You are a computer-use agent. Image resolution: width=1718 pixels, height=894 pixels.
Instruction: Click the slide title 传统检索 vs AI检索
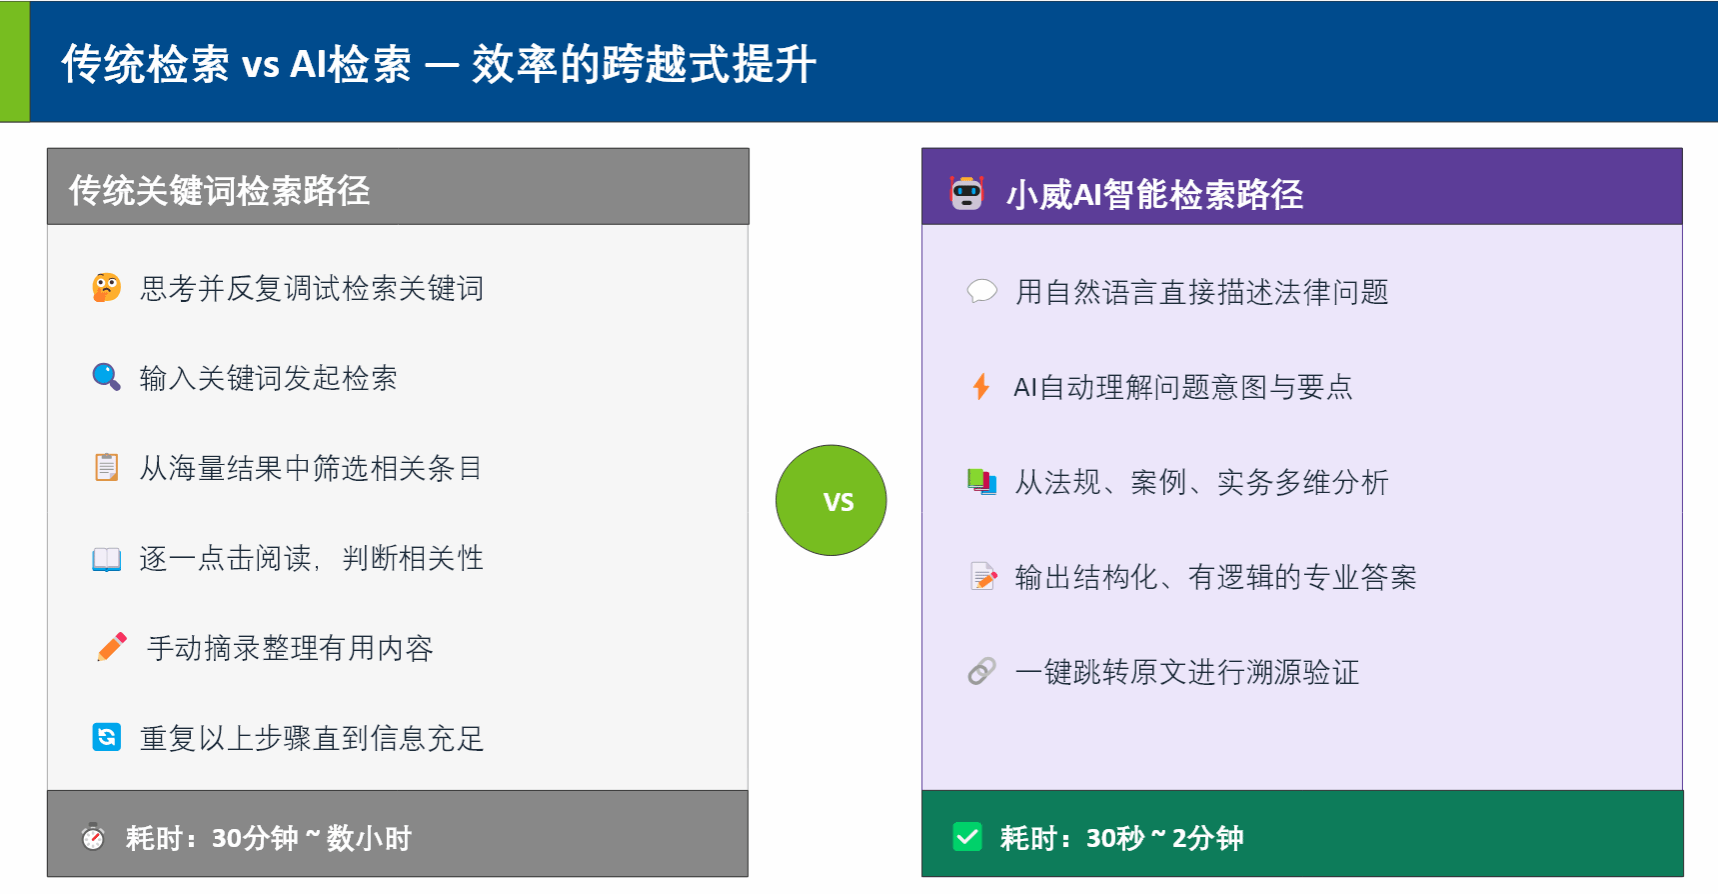438,64
